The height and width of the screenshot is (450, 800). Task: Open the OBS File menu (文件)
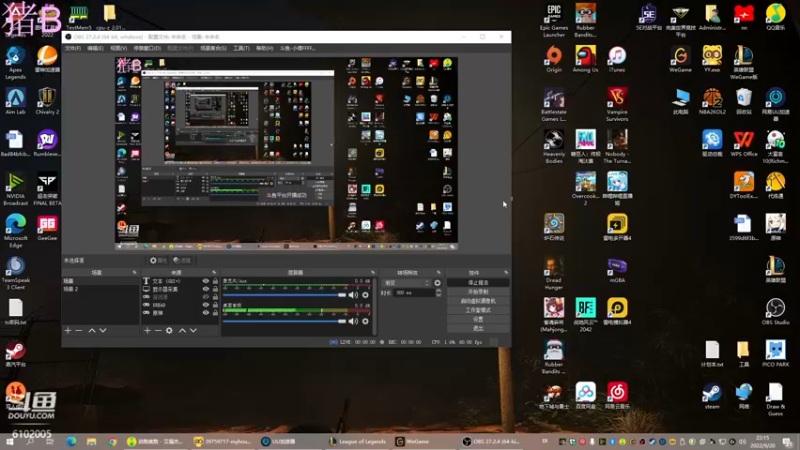(72, 48)
